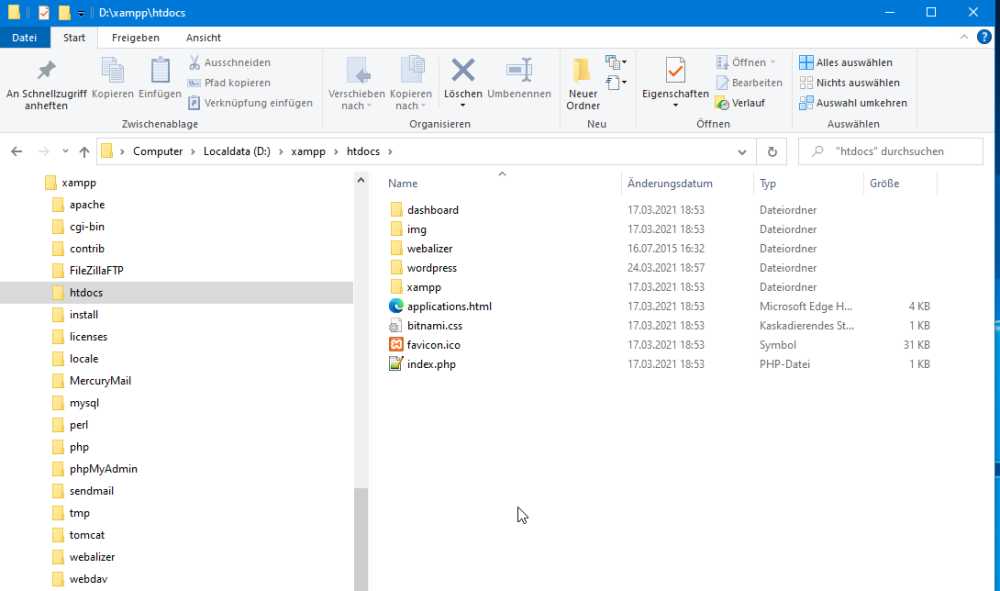The image size is (1000, 591).
Task: Click Pfad kopieren in the ribbon
Action: (230, 83)
